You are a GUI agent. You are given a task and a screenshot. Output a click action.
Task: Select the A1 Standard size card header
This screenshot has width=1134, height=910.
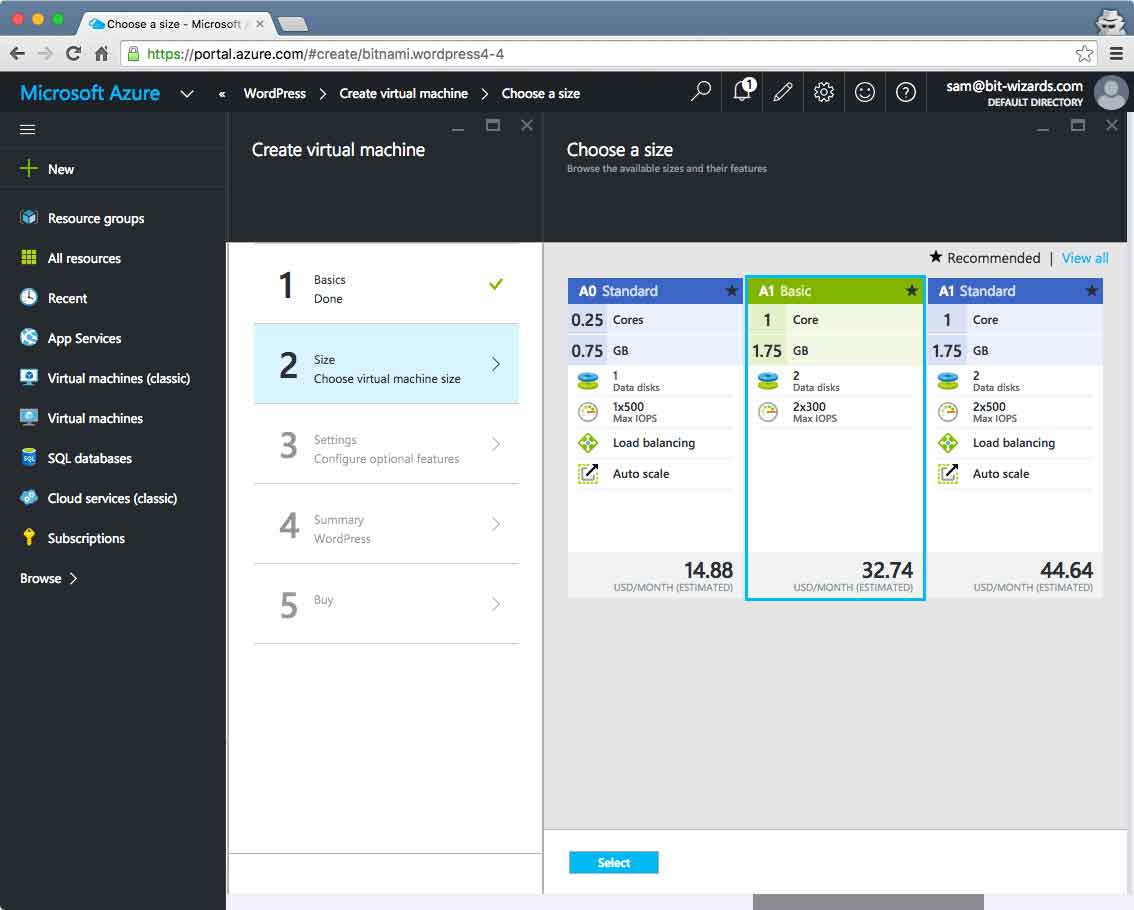tap(1015, 291)
